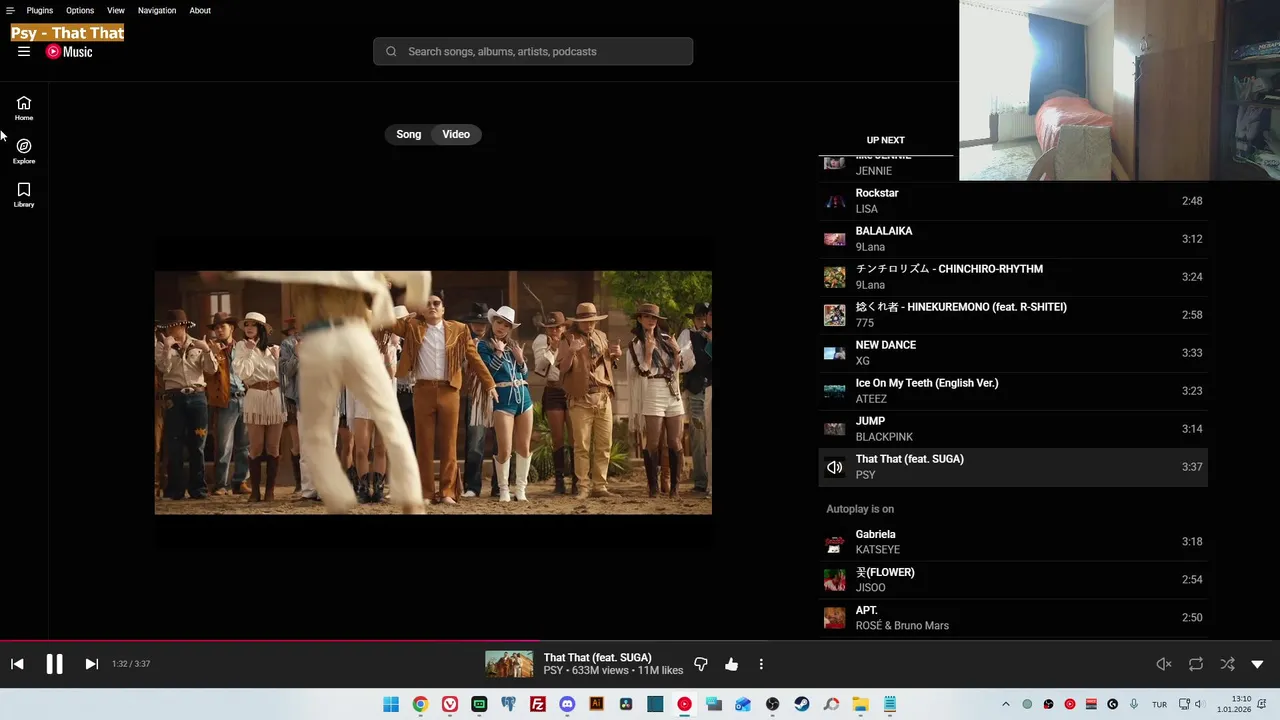
Task: Open the app menu icon at top left
Action: coord(10,10)
